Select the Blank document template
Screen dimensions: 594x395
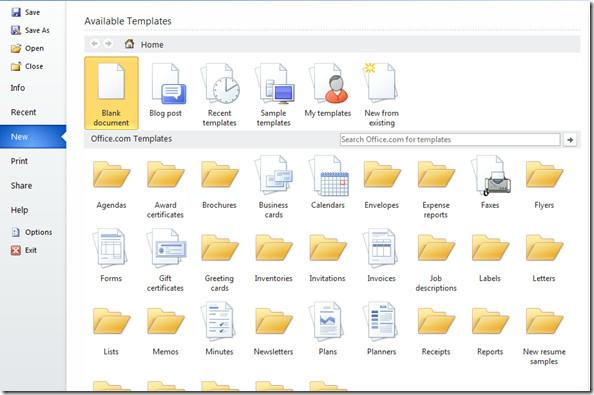click(111, 93)
